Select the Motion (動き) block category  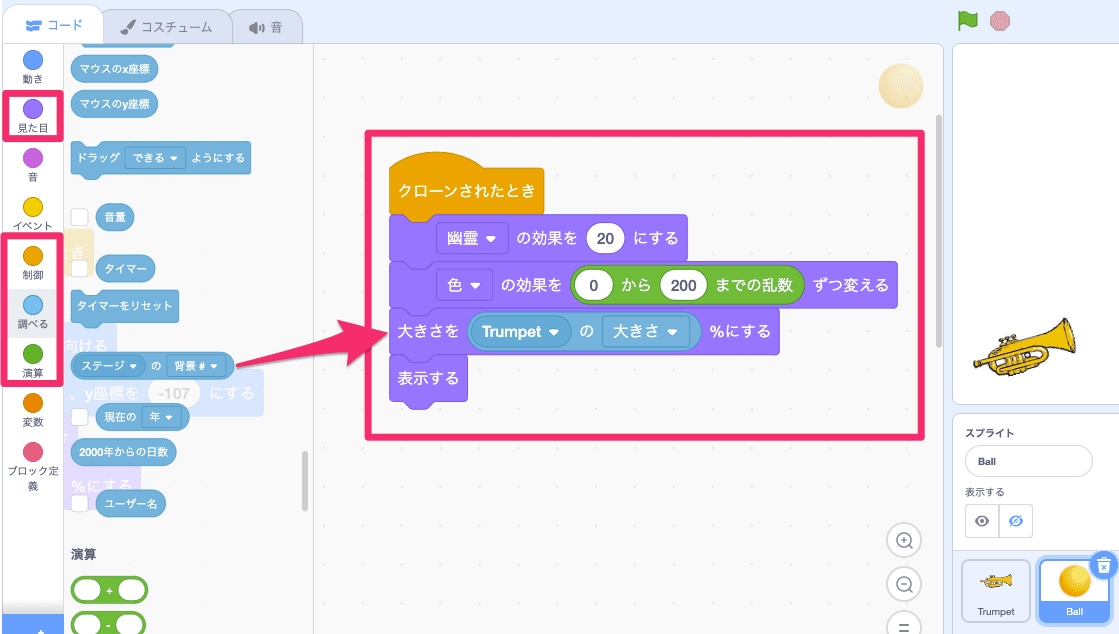[x=33, y=65]
